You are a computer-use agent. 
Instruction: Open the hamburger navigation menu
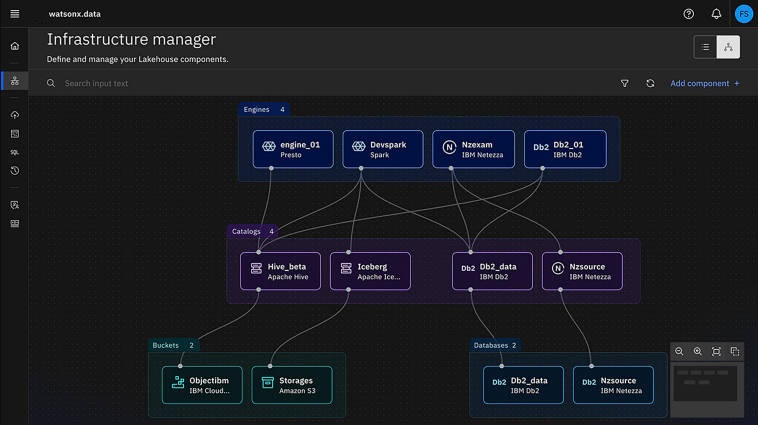click(x=15, y=14)
